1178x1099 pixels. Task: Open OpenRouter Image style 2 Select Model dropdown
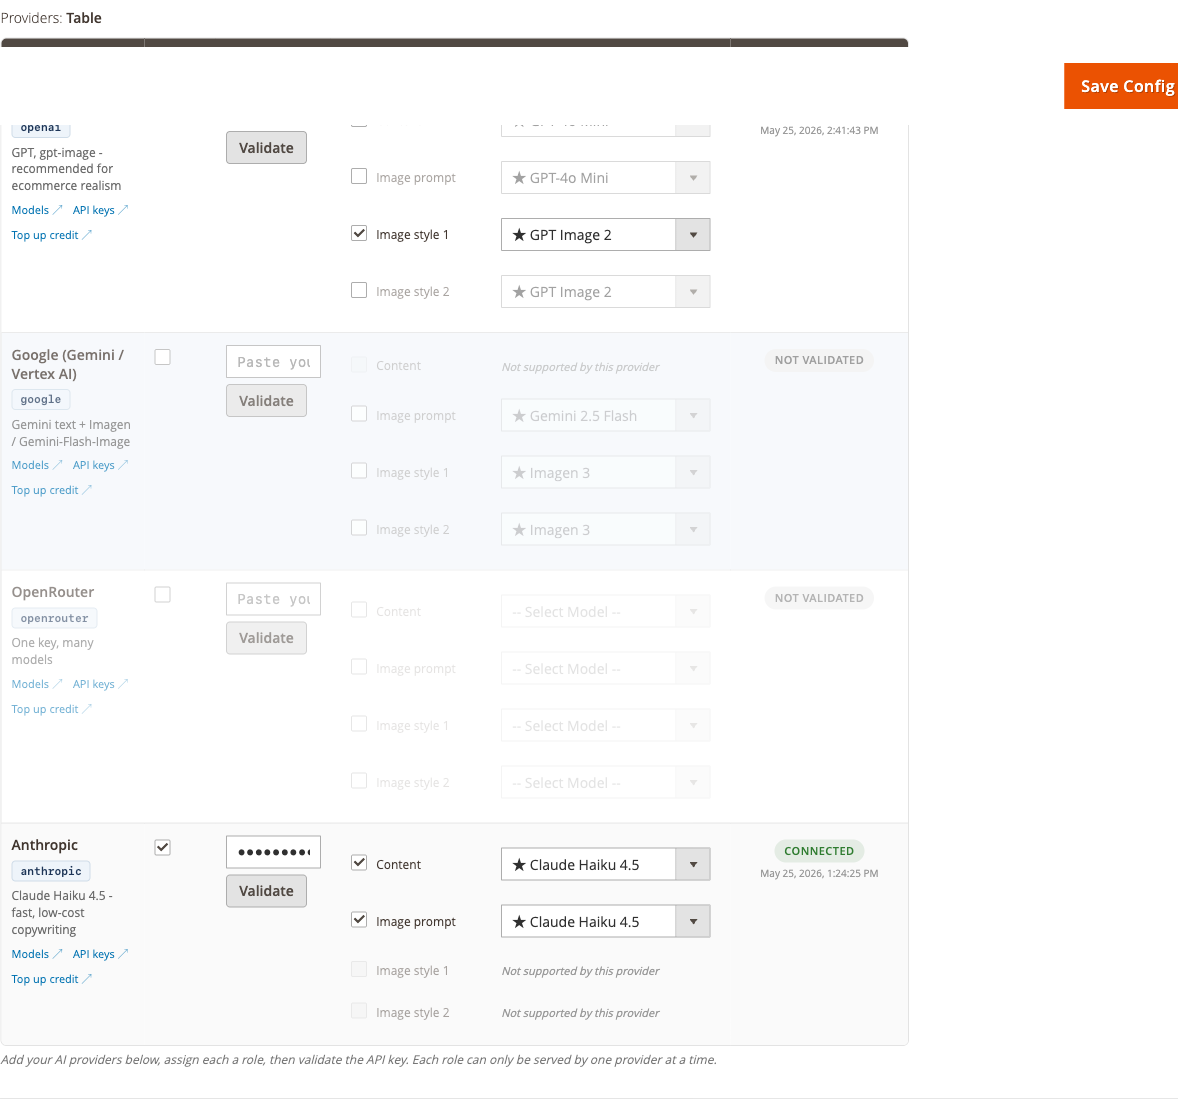click(606, 783)
